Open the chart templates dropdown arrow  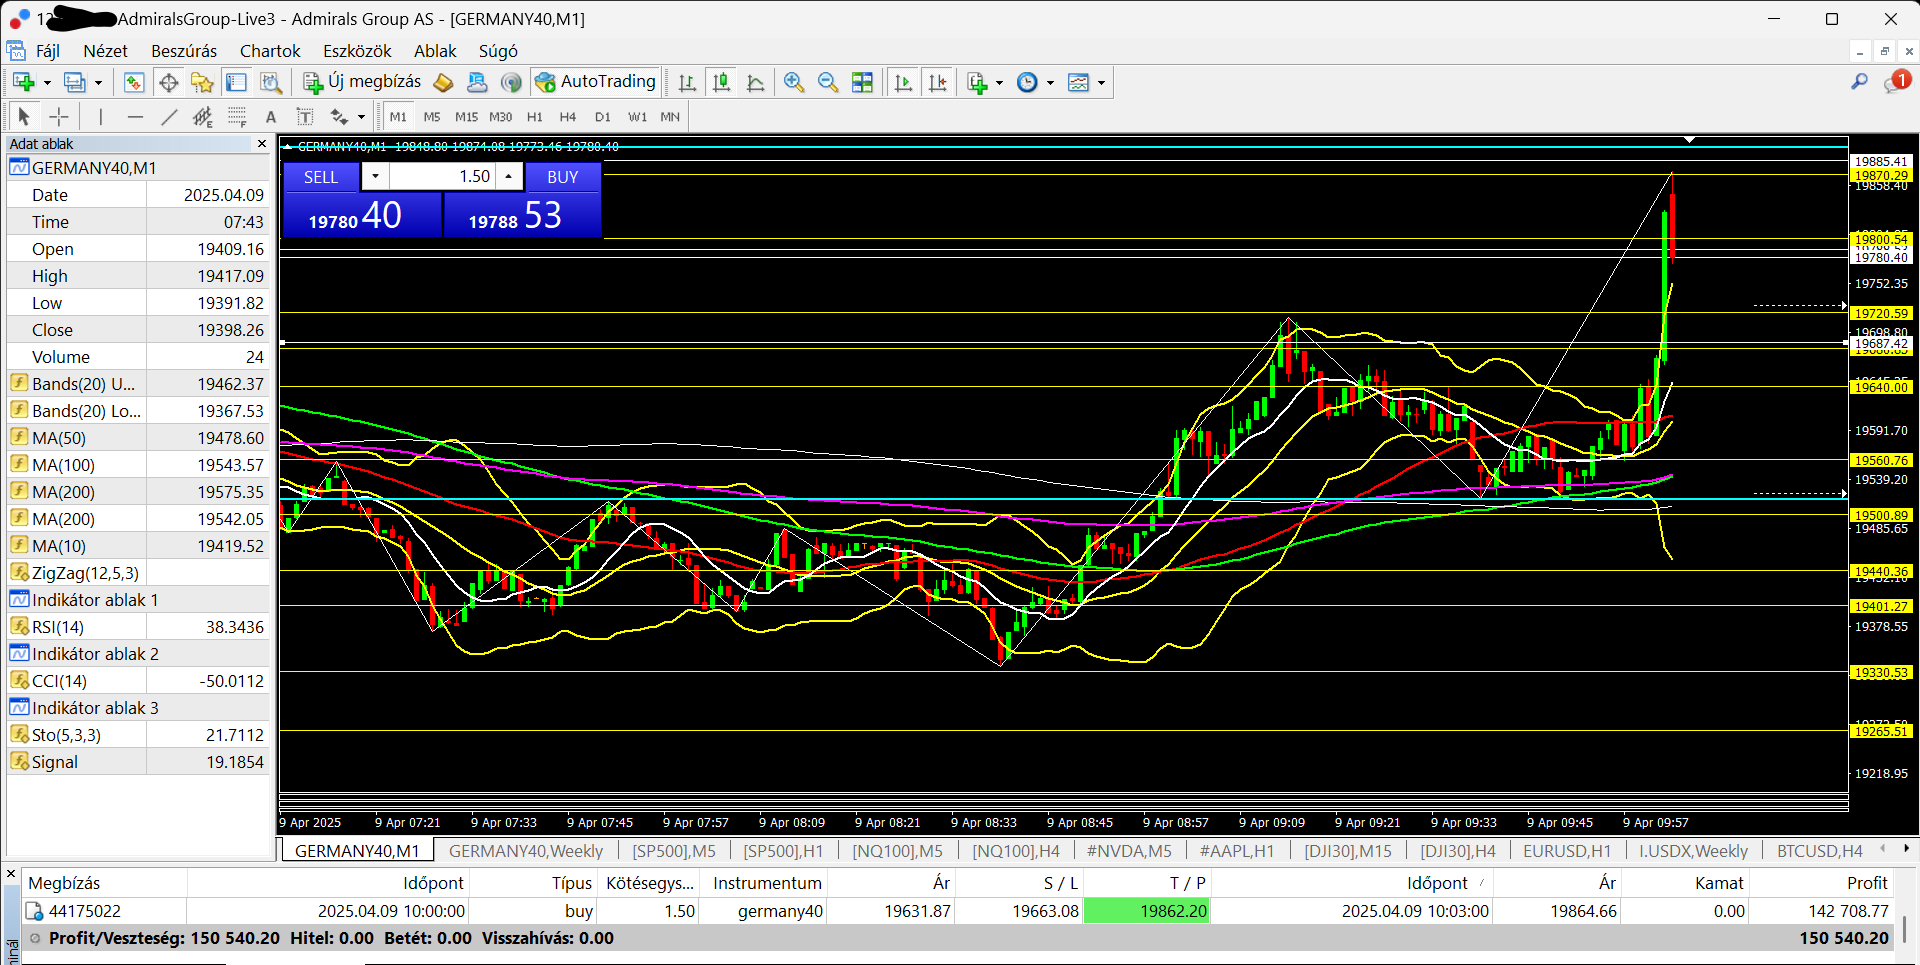1101,83
